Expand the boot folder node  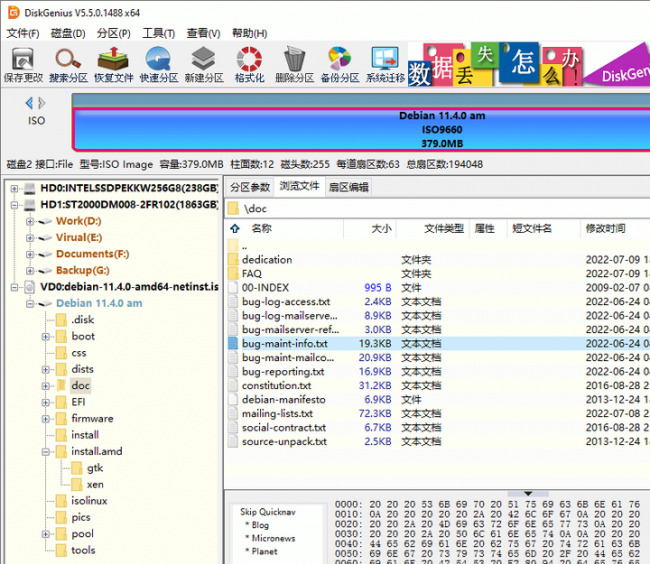tap(45, 336)
